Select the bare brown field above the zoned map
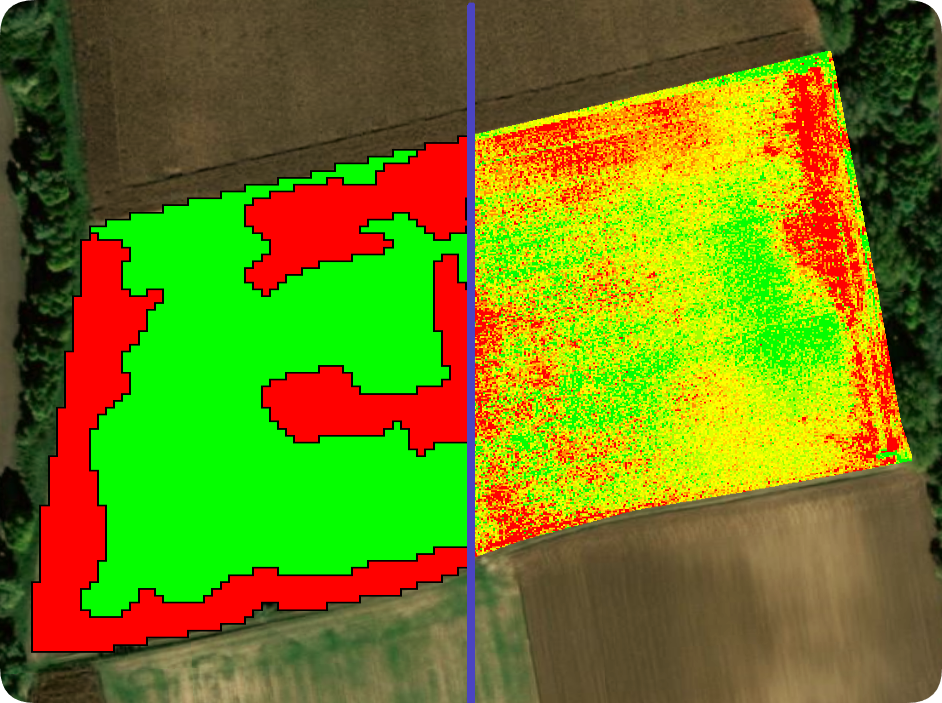The height and width of the screenshot is (703, 942). [x=270, y=90]
